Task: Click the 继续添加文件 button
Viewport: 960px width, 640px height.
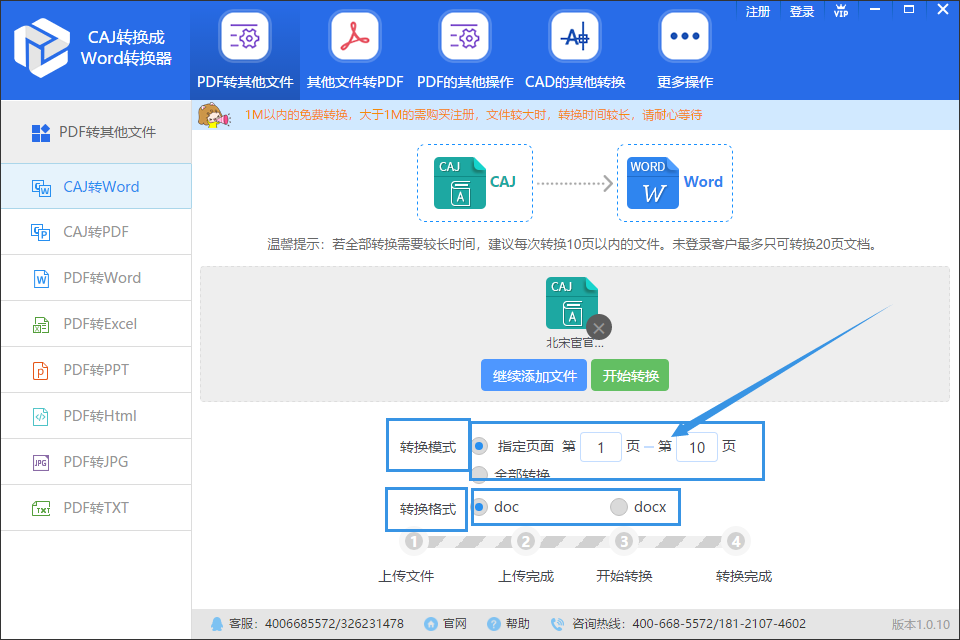Action: coord(534,375)
